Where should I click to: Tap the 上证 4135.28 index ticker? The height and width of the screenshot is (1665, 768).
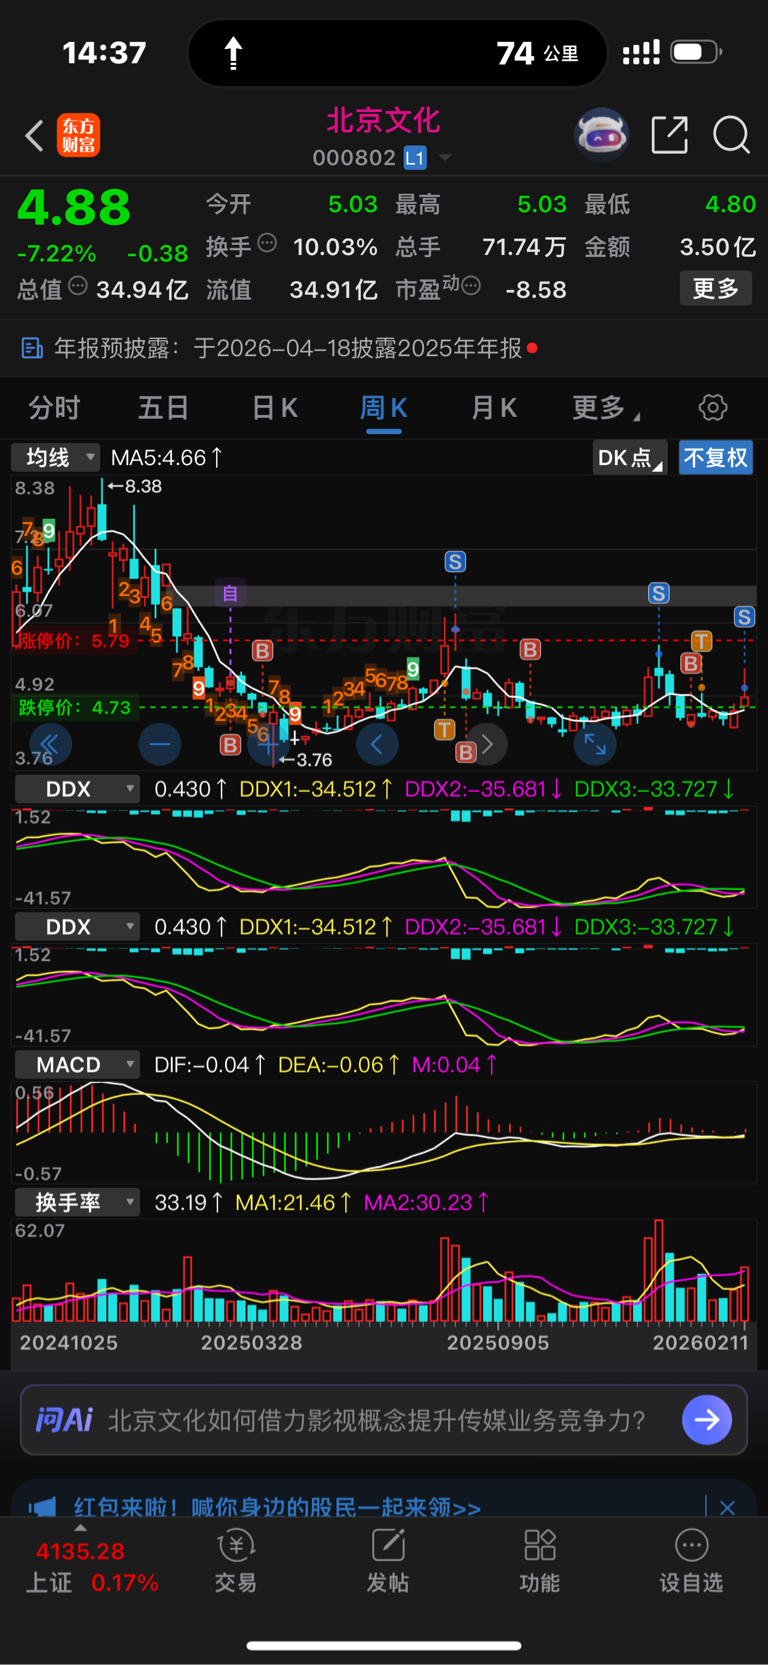point(92,1567)
